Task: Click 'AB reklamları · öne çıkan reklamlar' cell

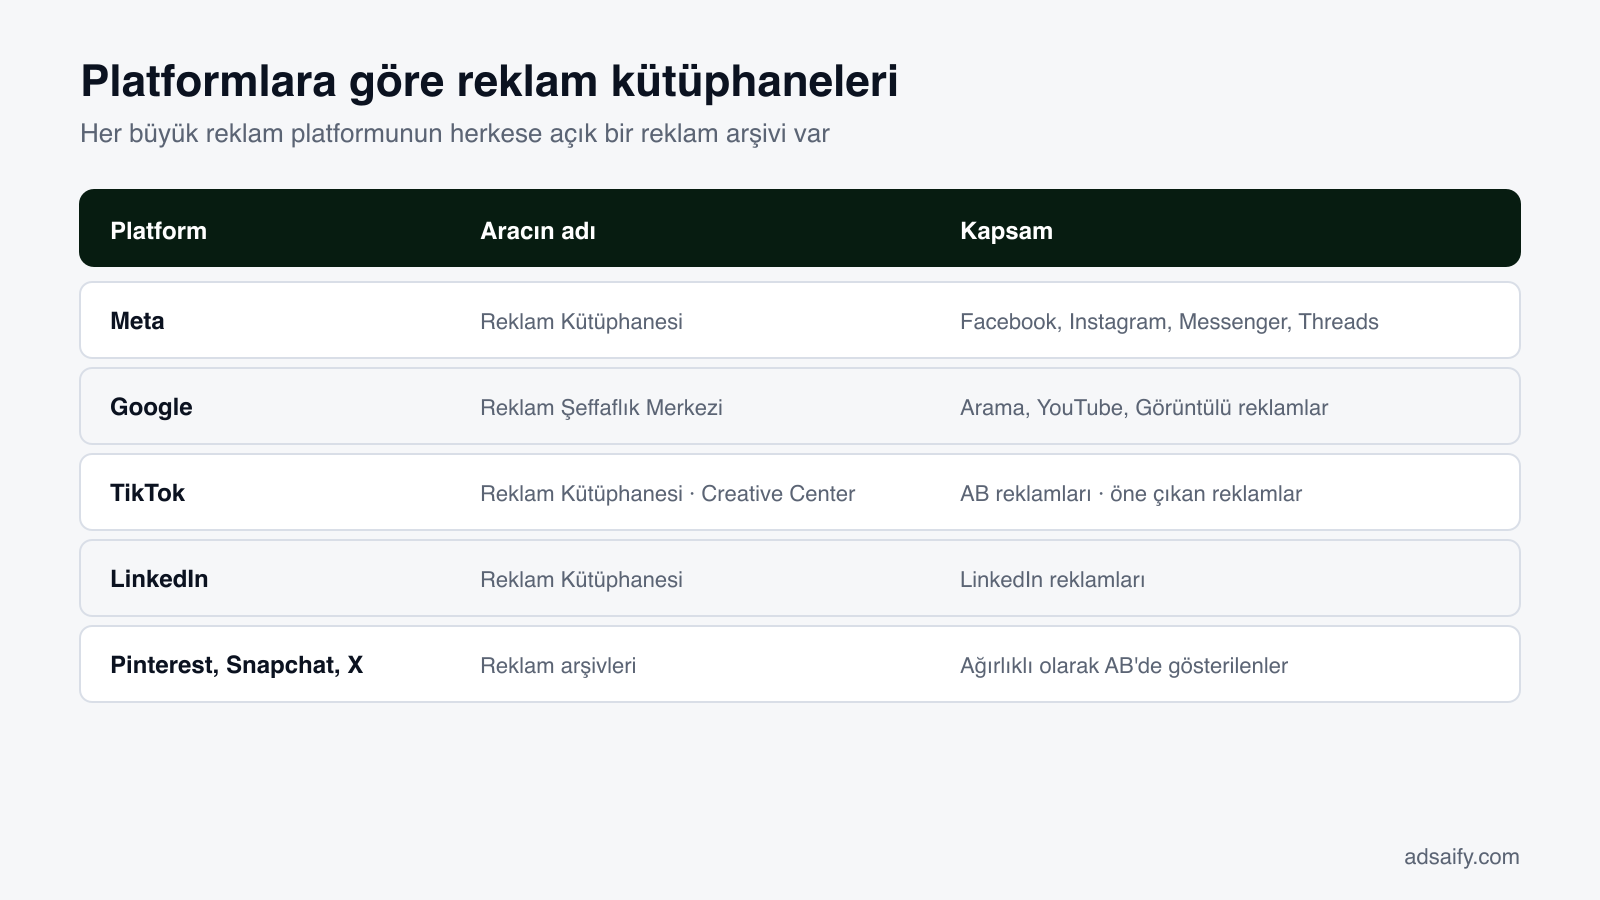Action: [x=1131, y=493]
